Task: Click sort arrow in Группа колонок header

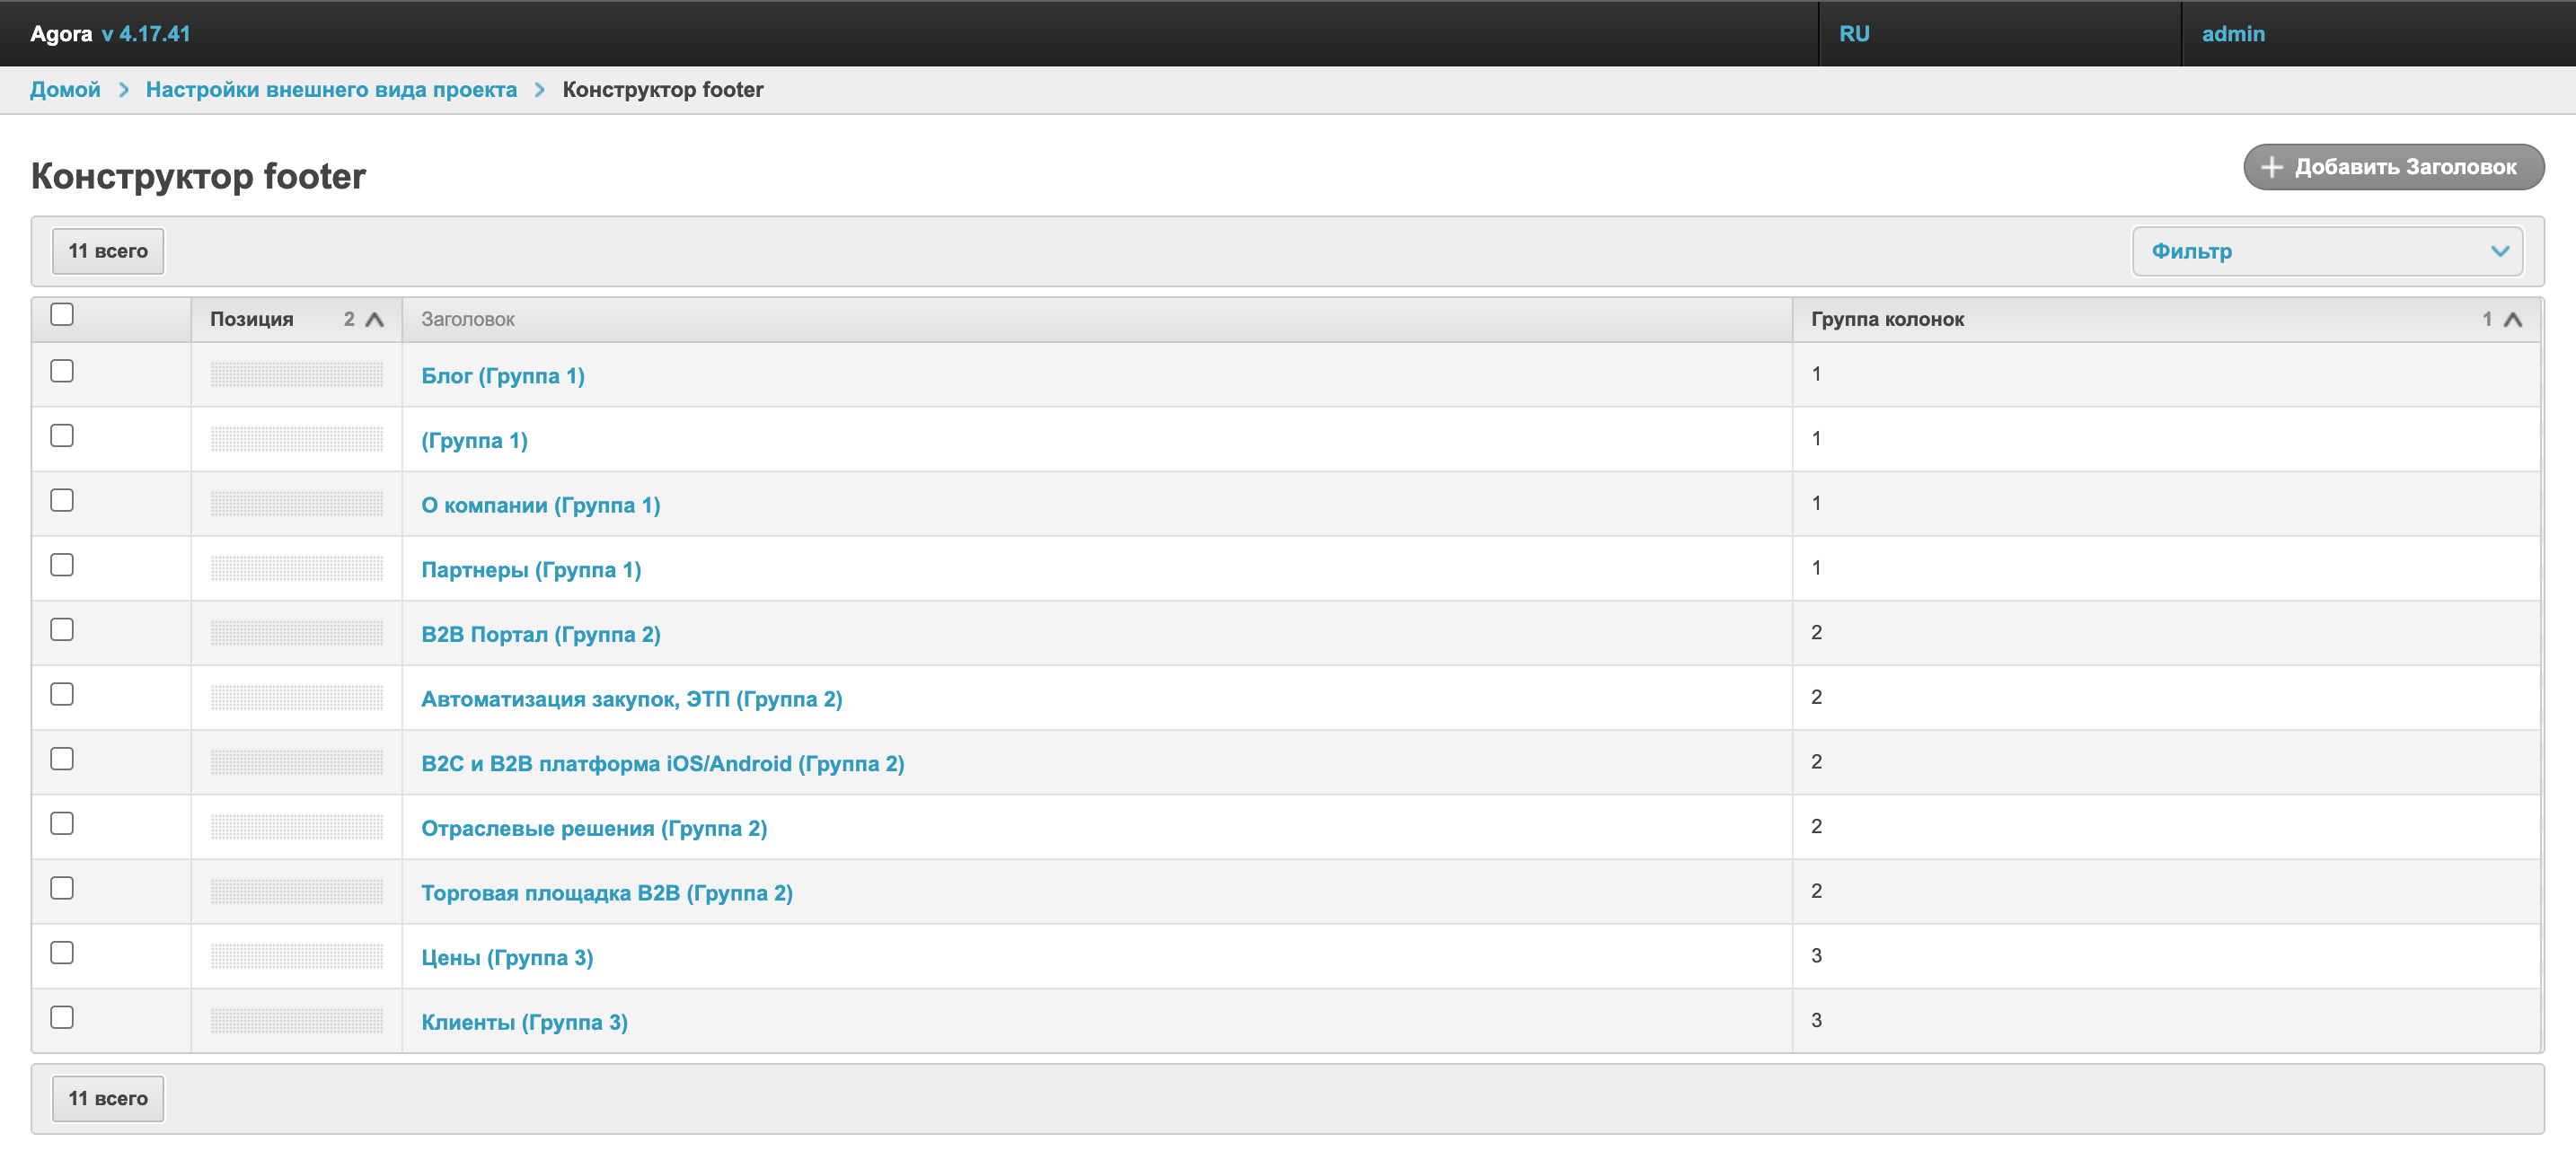Action: (x=2513, y=320)
